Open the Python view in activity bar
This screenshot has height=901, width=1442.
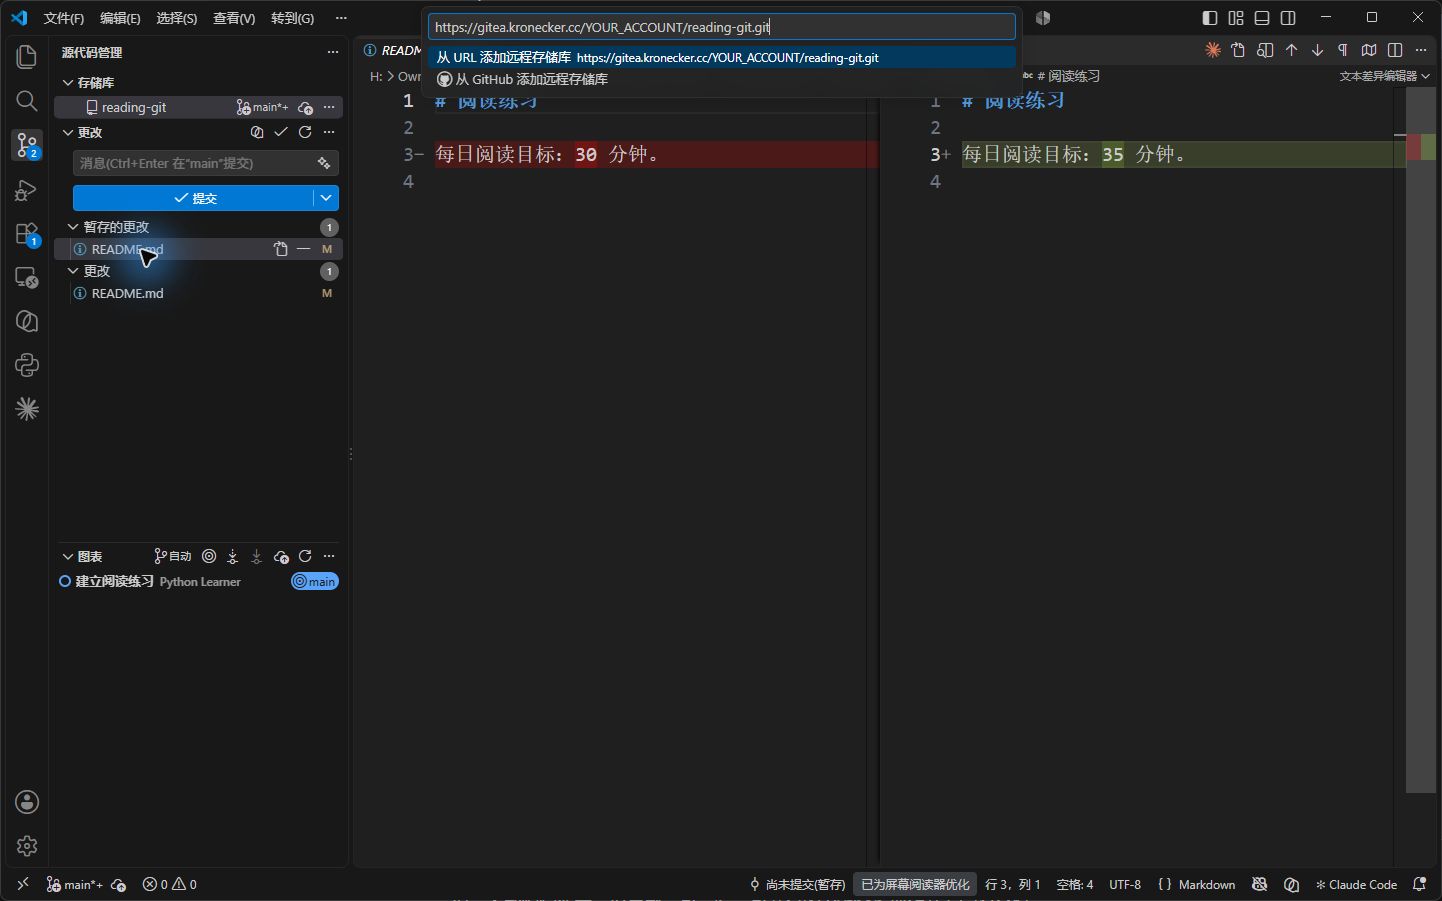[27, 365]
